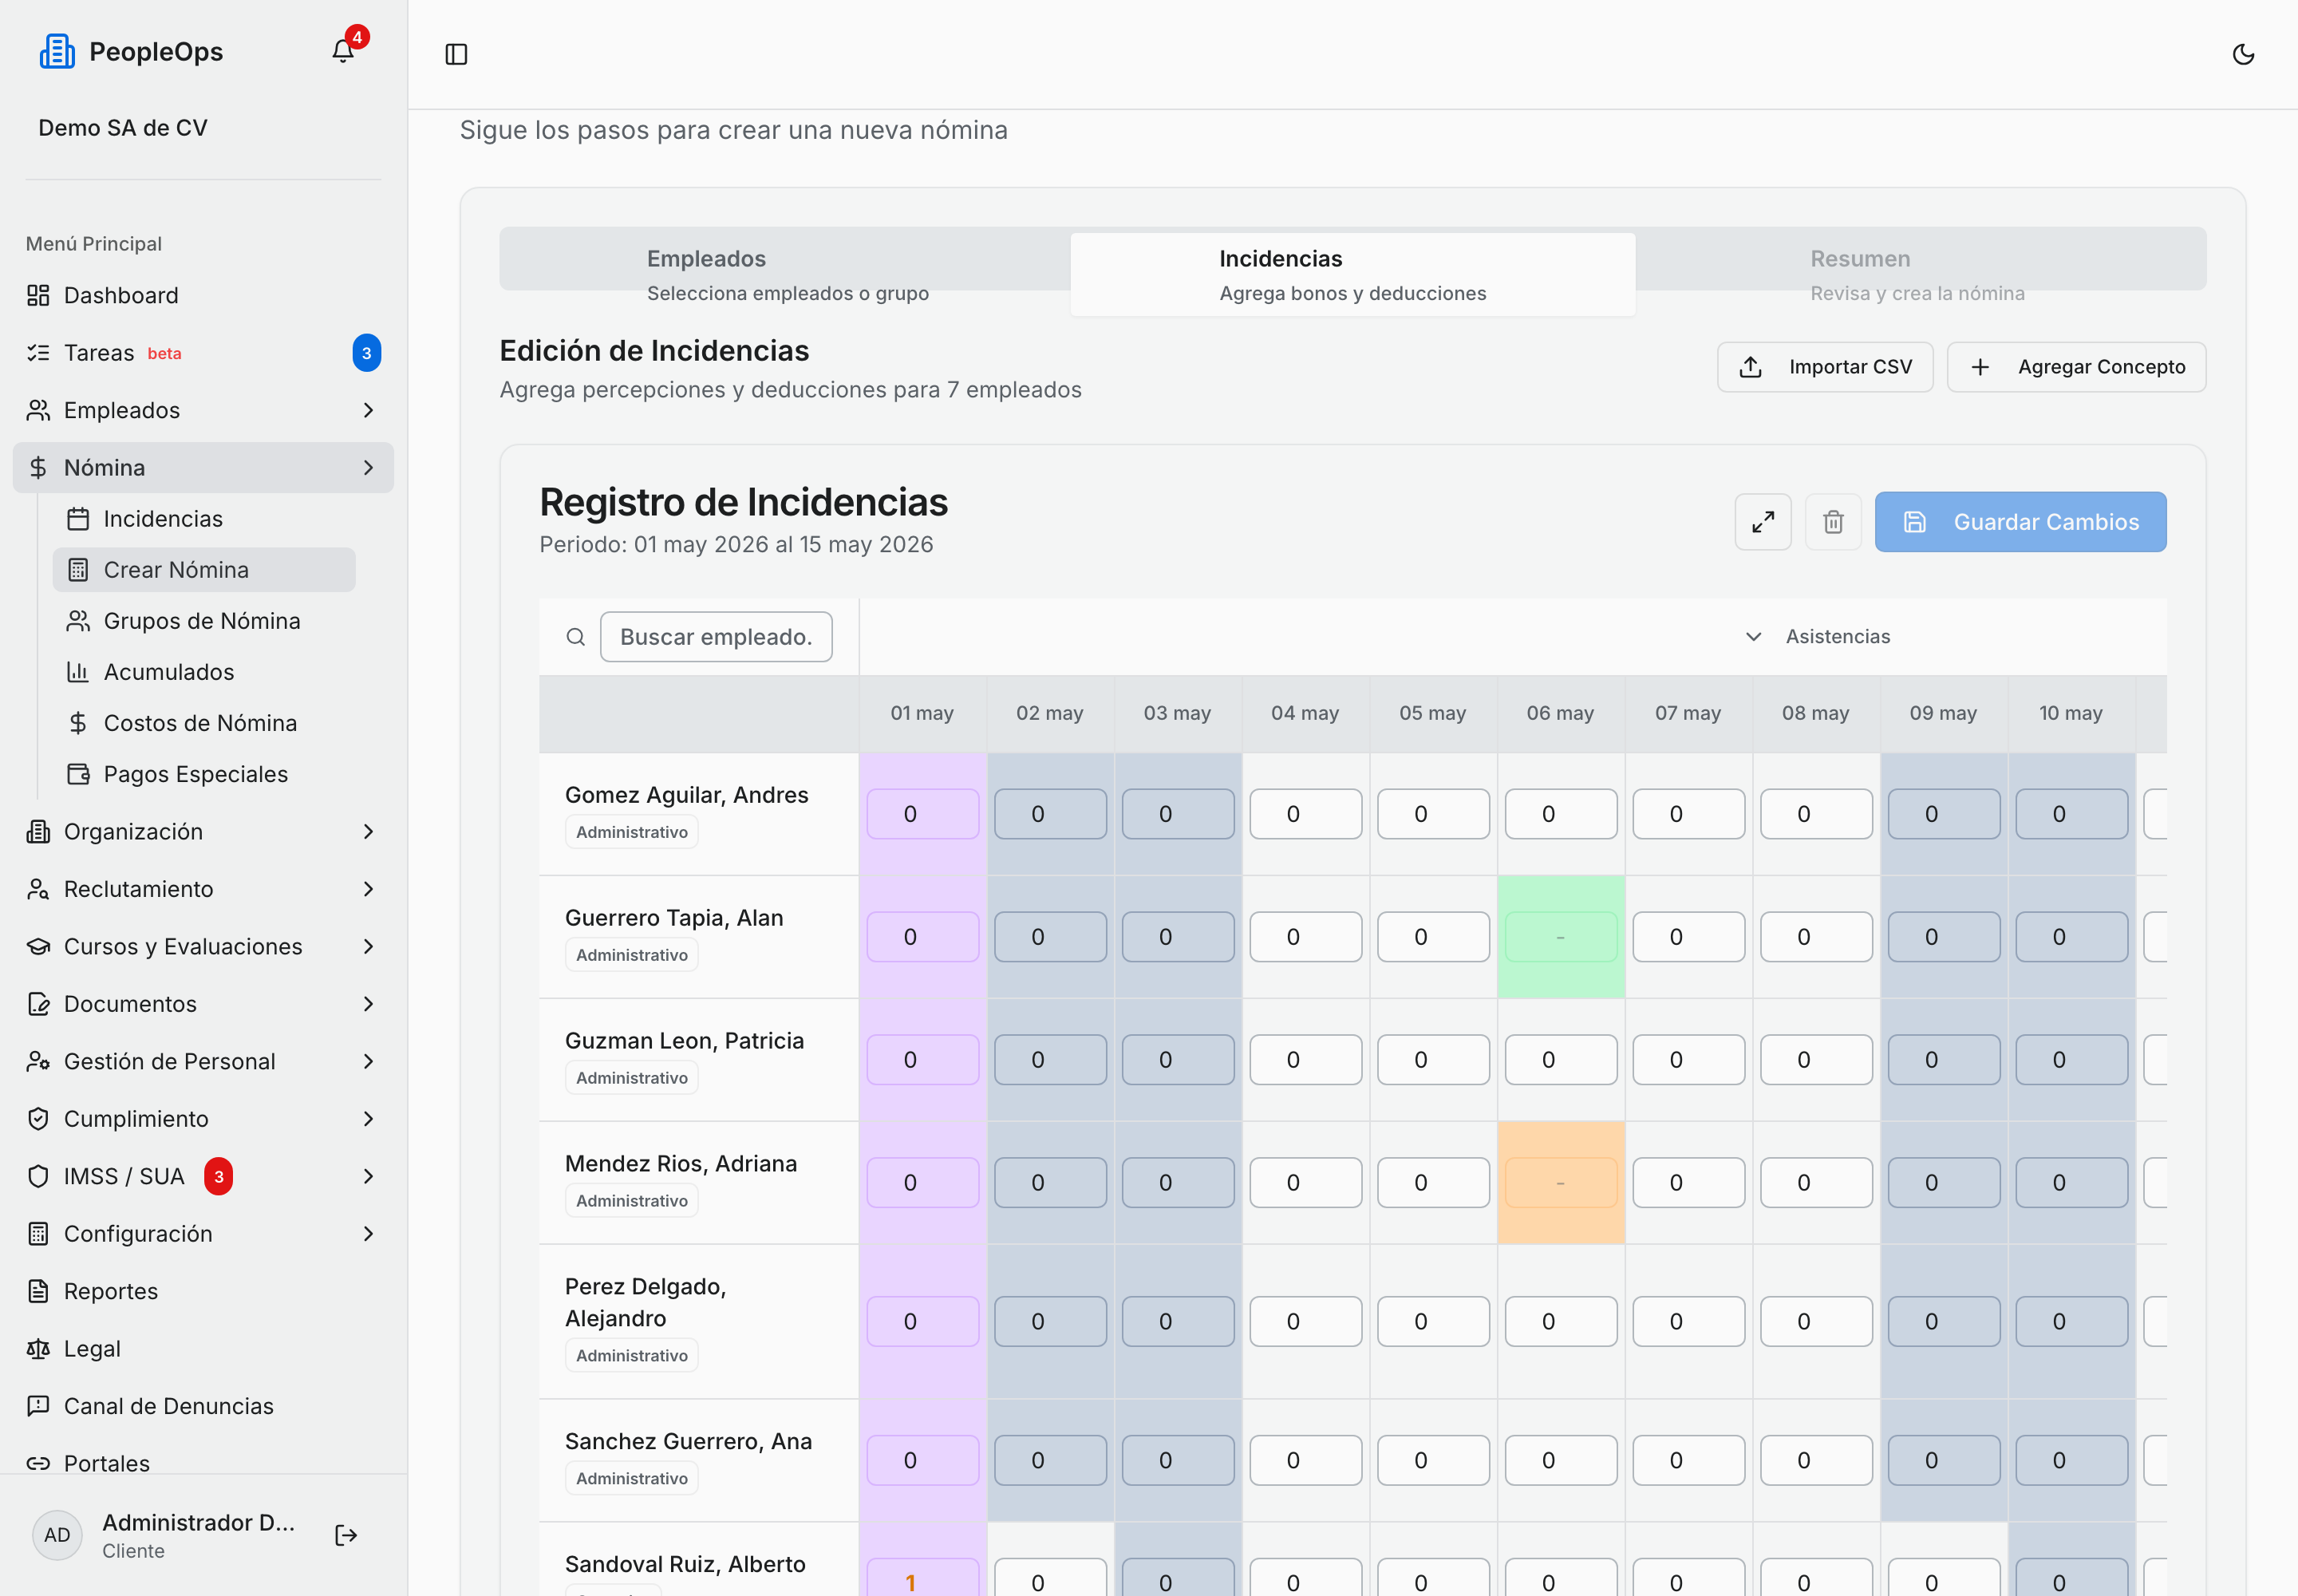Click the logout icon beside Administrador
The height and width of the screenshot is (1596, 2298).
coord(346,1535)
